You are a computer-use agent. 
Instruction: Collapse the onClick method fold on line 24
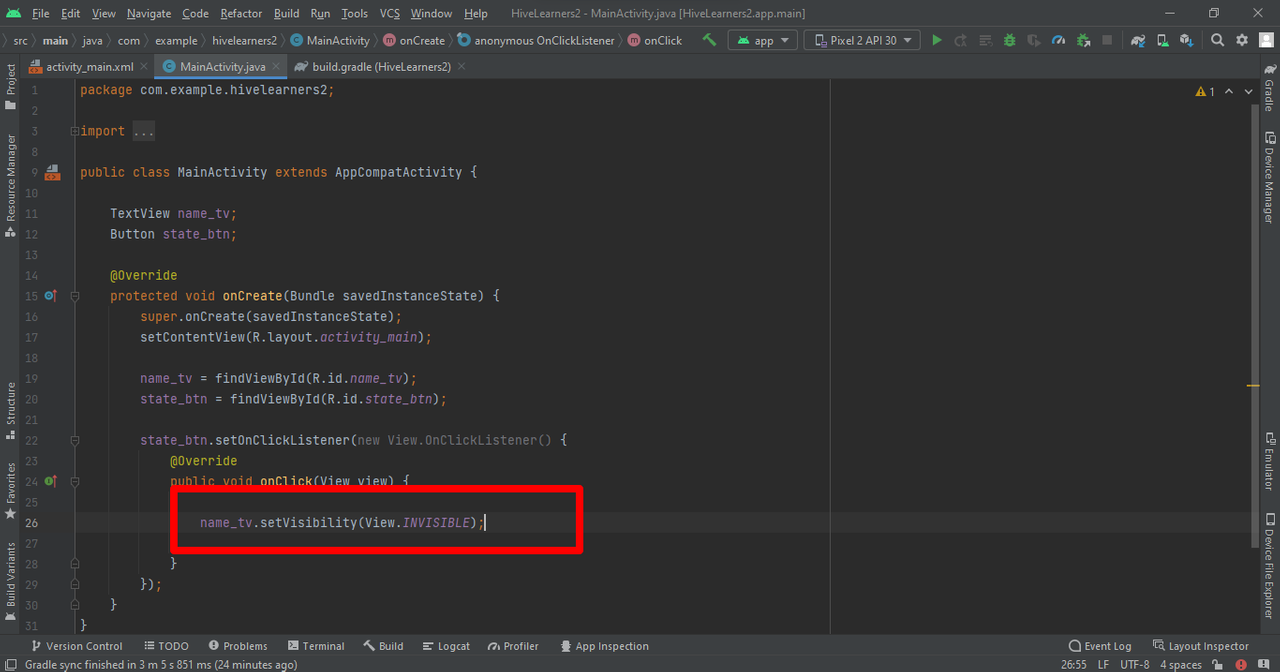(75, 481)
